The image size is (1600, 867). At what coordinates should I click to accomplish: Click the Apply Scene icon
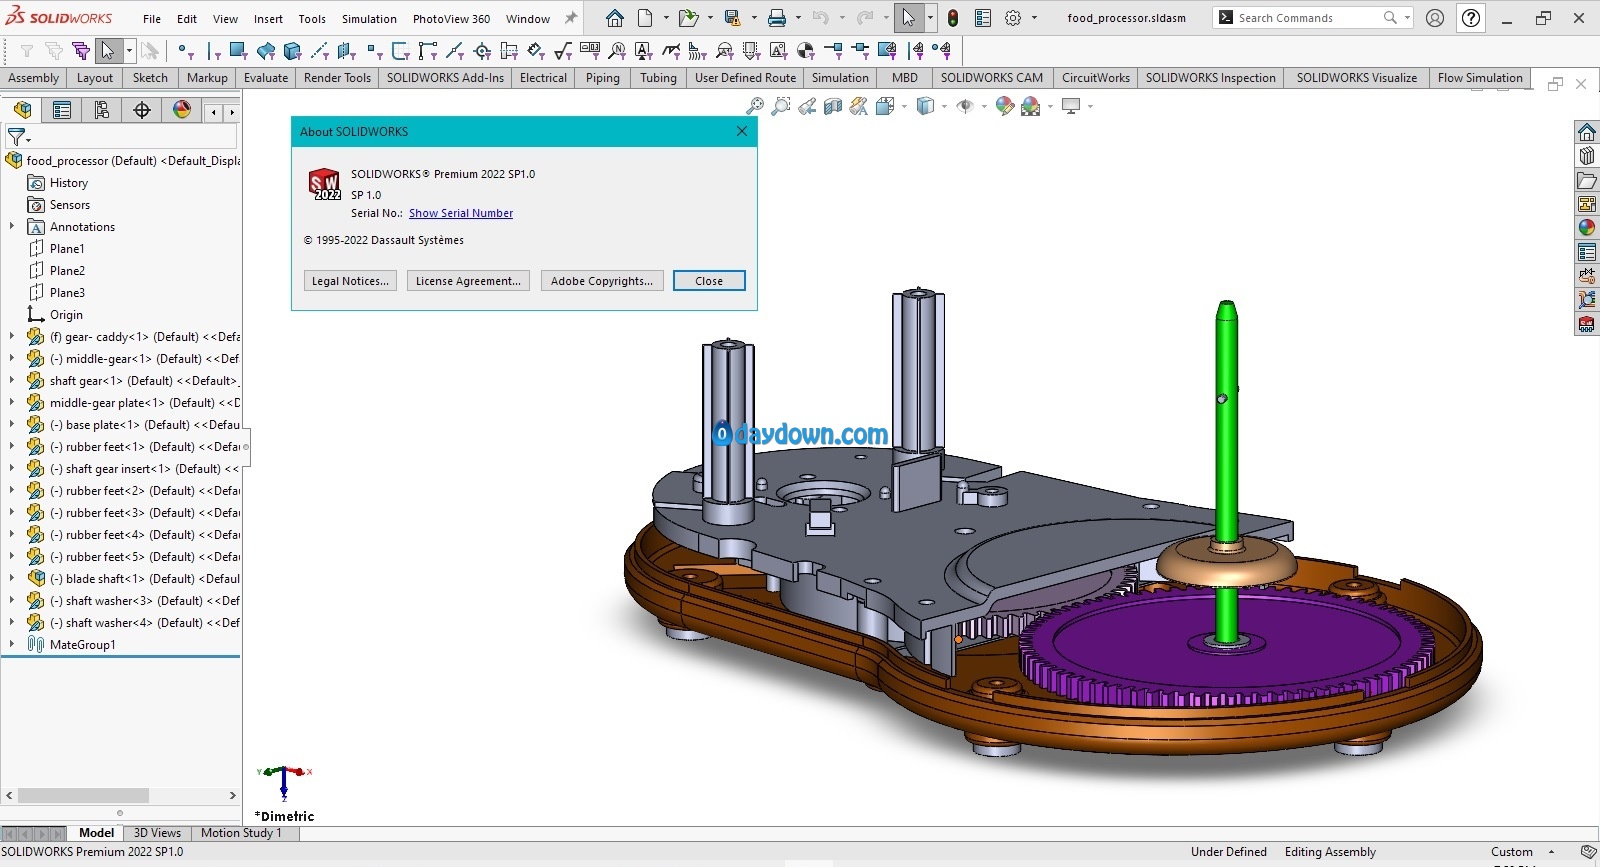(1031, 106)
